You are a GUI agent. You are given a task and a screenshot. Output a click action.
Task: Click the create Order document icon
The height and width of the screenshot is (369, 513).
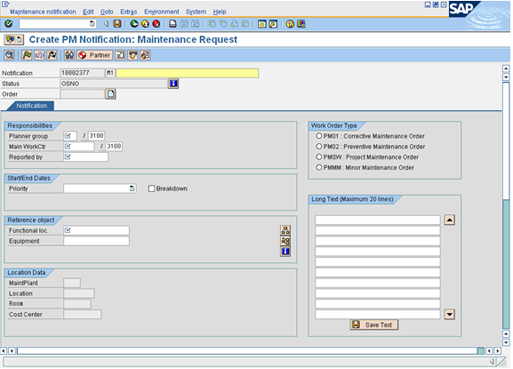[x=111, y=94]
